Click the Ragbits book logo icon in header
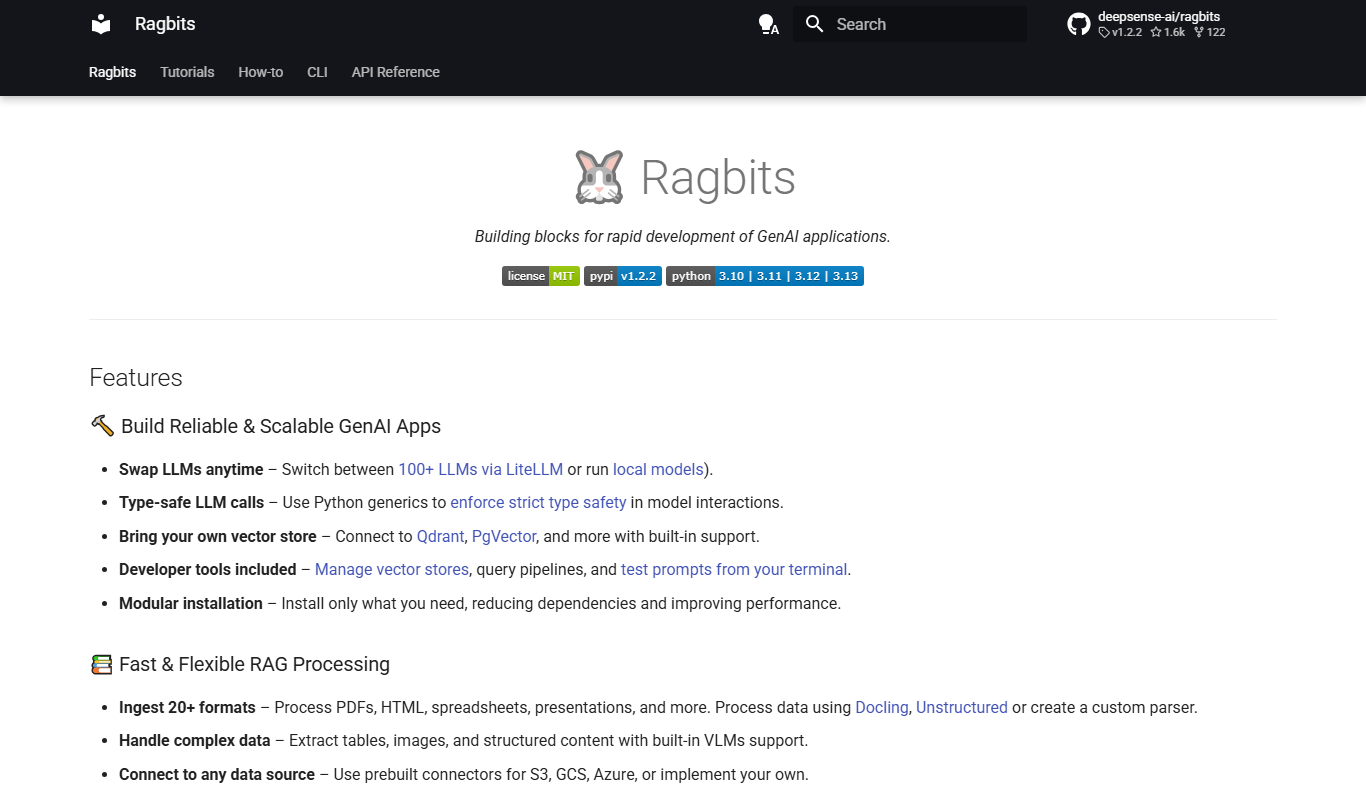Viewport: 1366px width, 800px height. pyautogui.click(x=101, y=24)
